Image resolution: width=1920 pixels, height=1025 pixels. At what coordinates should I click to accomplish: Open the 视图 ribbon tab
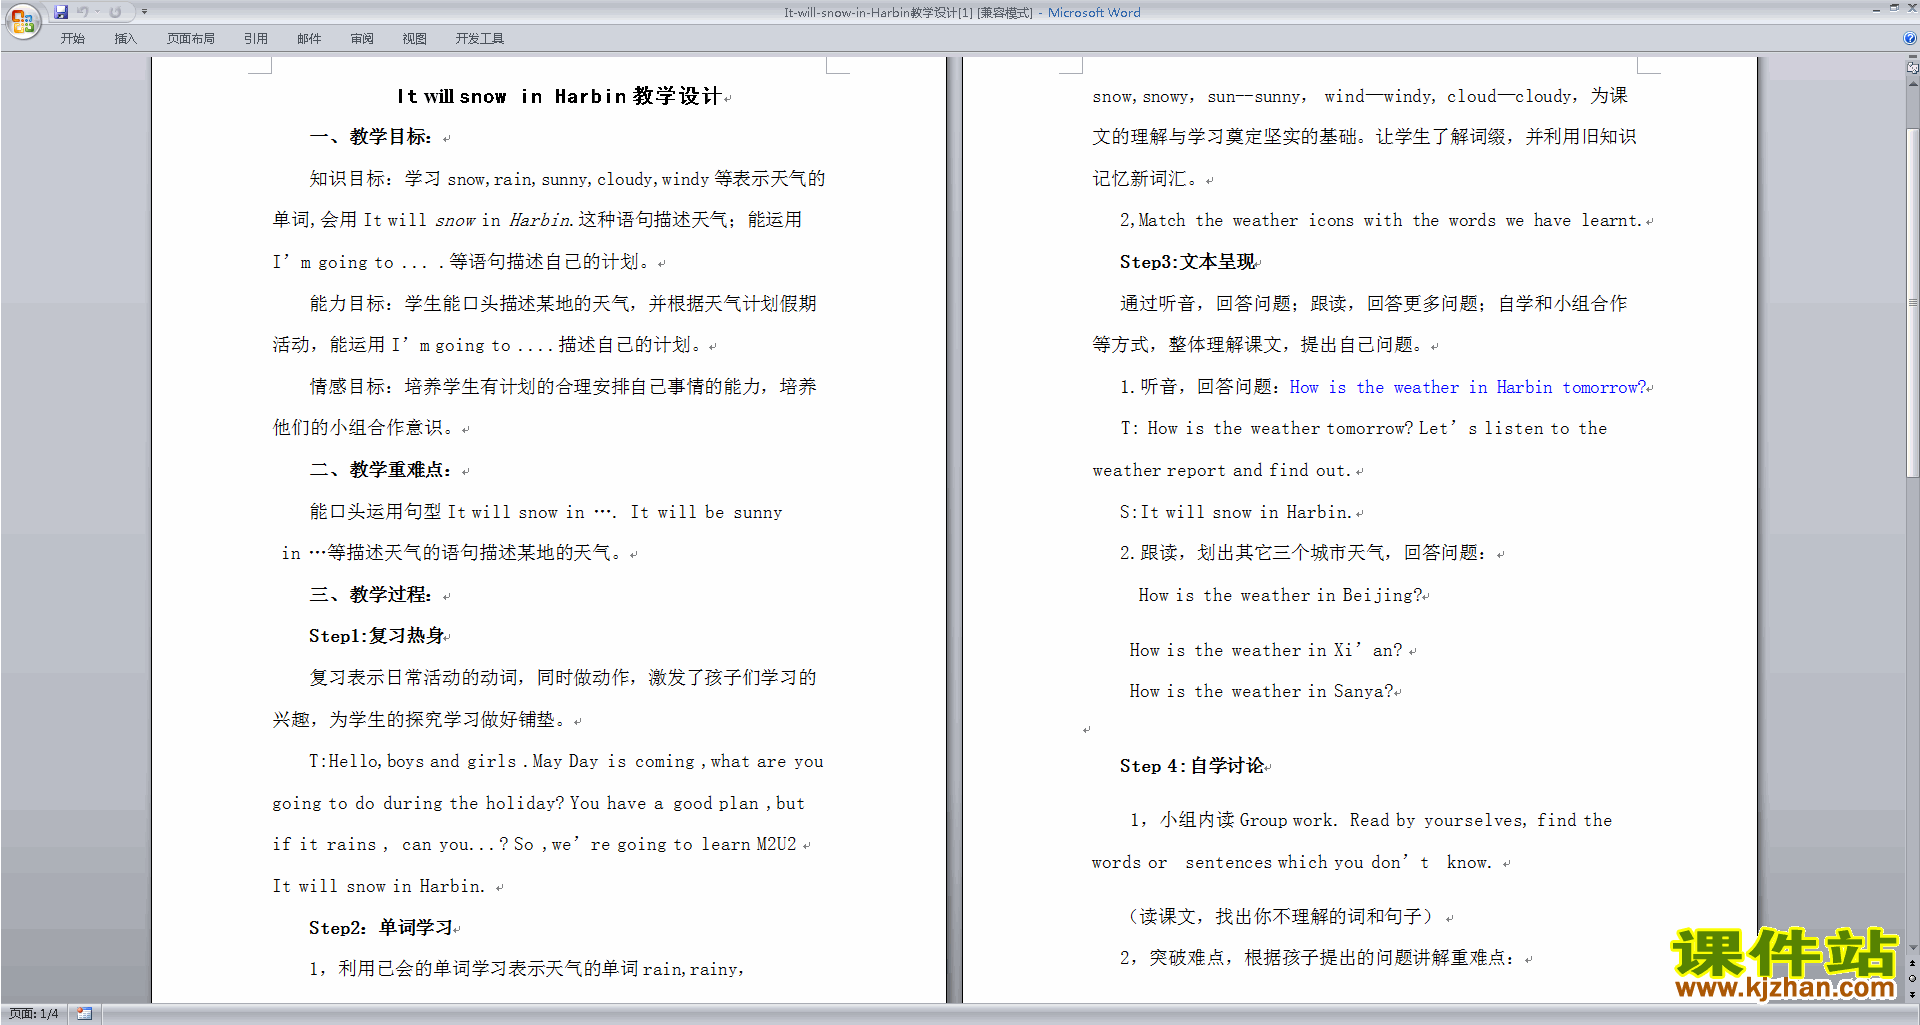pos(415,38)
